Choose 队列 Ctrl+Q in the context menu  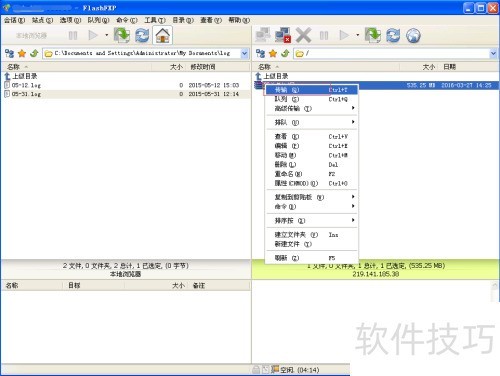tap(311, 99)
